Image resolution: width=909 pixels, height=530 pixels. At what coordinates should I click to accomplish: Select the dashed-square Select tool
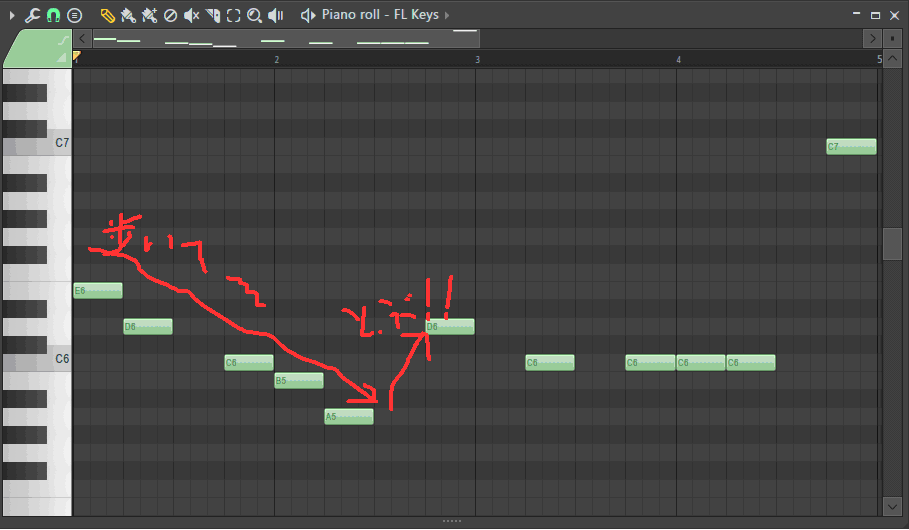pos(234,15)
